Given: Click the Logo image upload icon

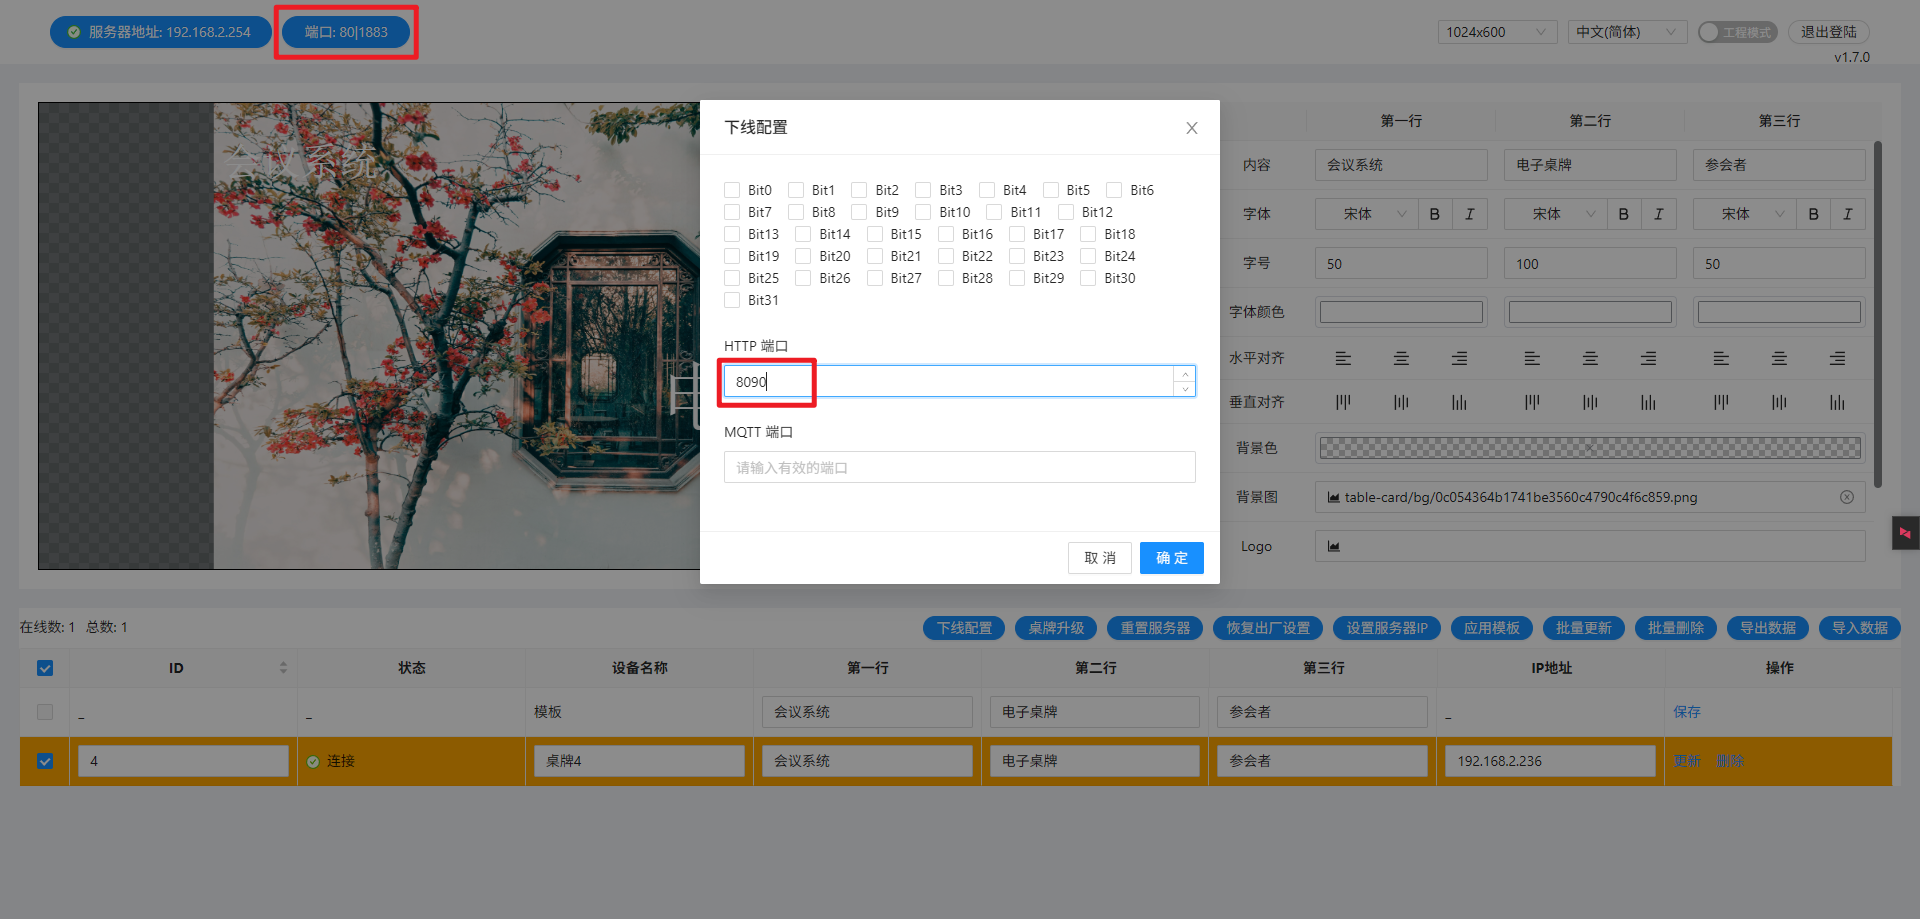Looking at the screenshot, I should [x=1334, y=546].
